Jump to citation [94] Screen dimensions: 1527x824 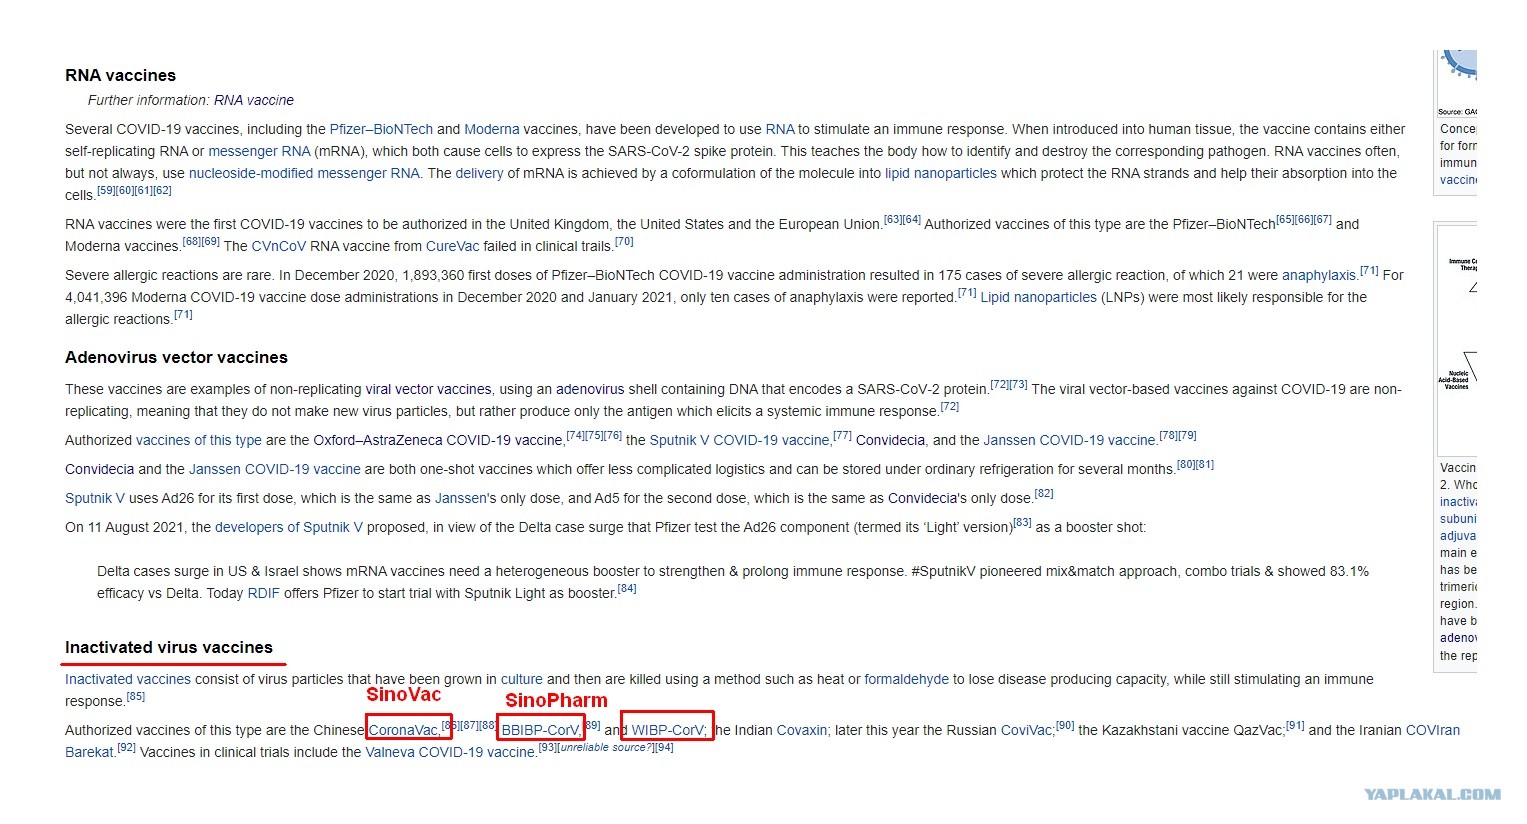click(x=664, y=747)
